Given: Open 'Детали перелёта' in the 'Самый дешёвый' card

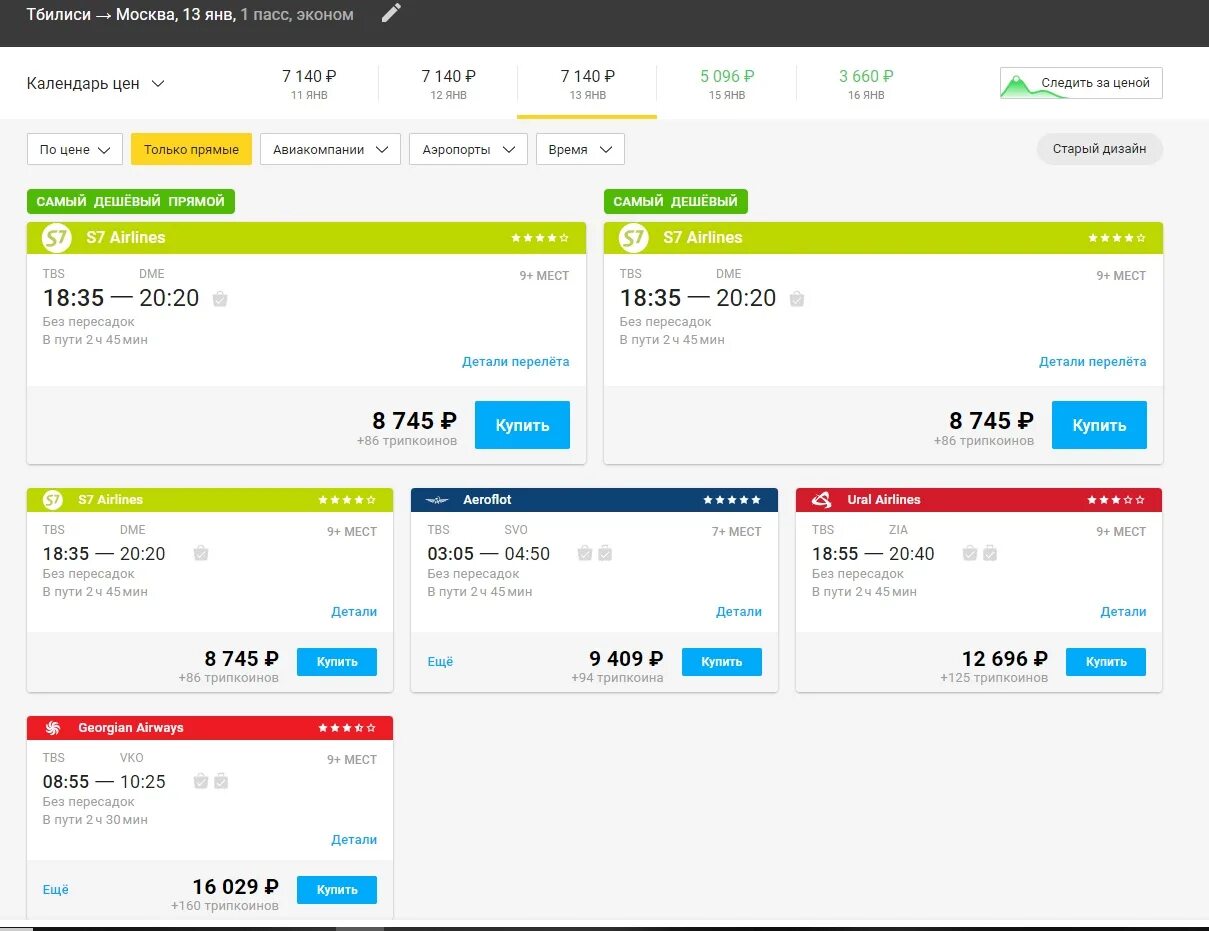Looking at the screenshot, I should click(1093, 362).
